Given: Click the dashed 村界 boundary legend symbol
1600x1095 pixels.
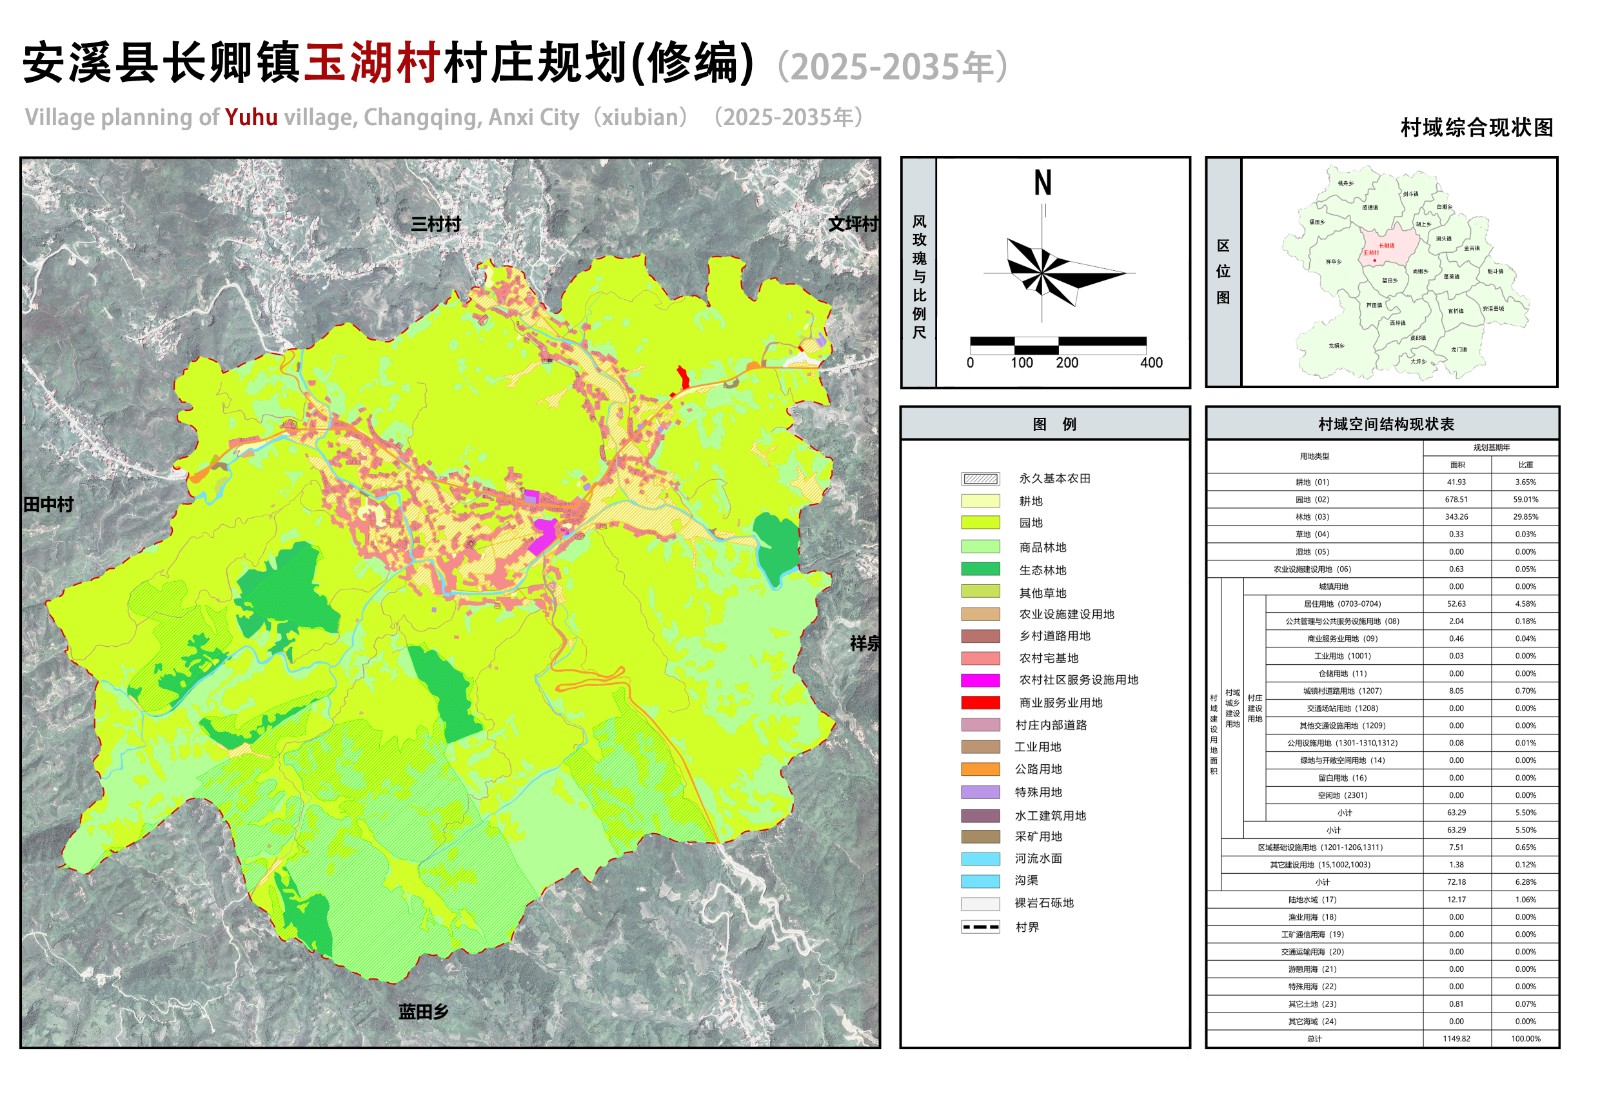Looking at the screenshot, I should [x=980, y=927].
